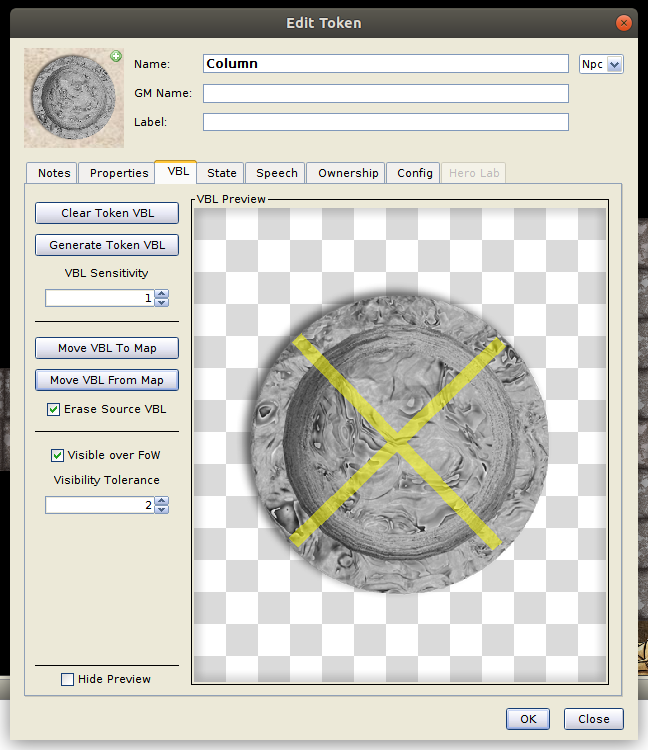
Task: Toggle Visible over FoW checkbox
Action: coord(57,455)
